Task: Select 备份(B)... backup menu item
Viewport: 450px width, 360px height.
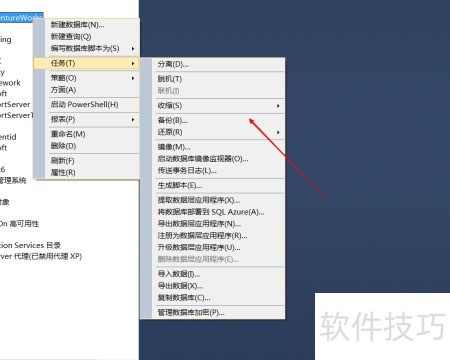Action: (x=173, y=120)
